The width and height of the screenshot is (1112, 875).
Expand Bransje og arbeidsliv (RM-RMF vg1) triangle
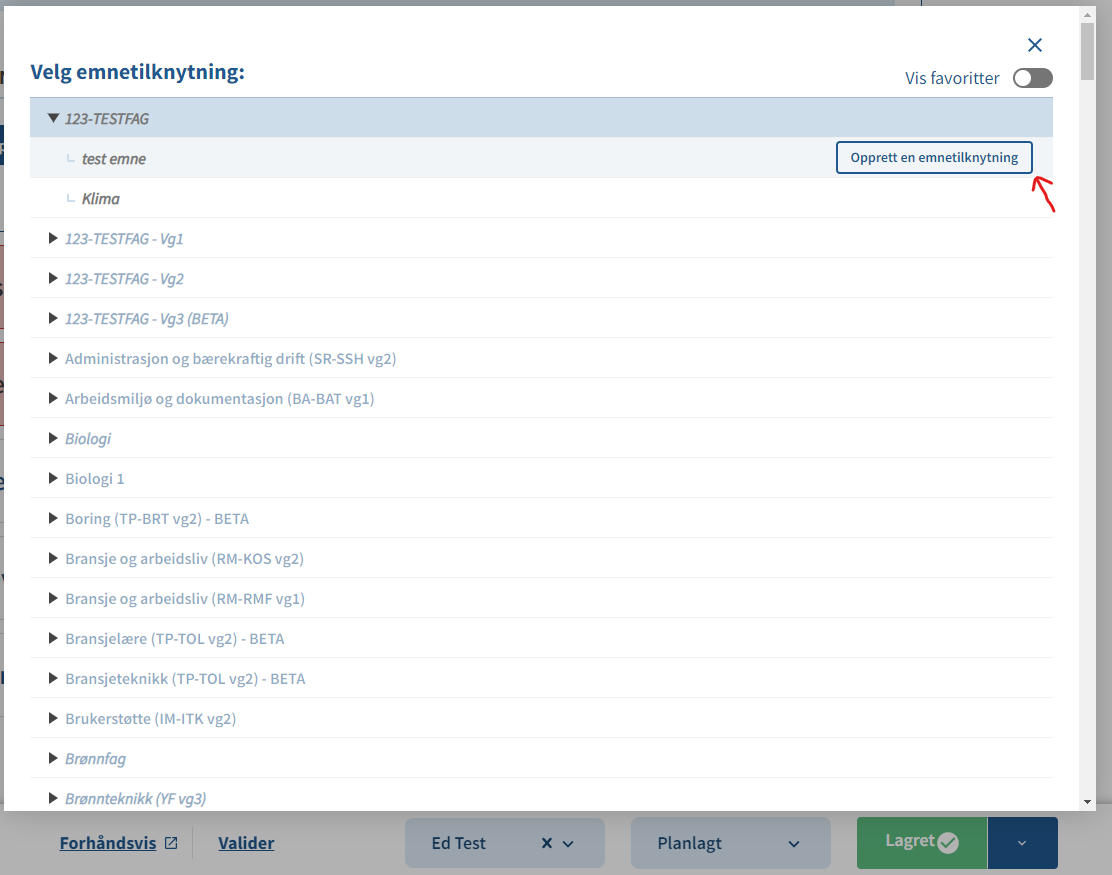point(53,598)
